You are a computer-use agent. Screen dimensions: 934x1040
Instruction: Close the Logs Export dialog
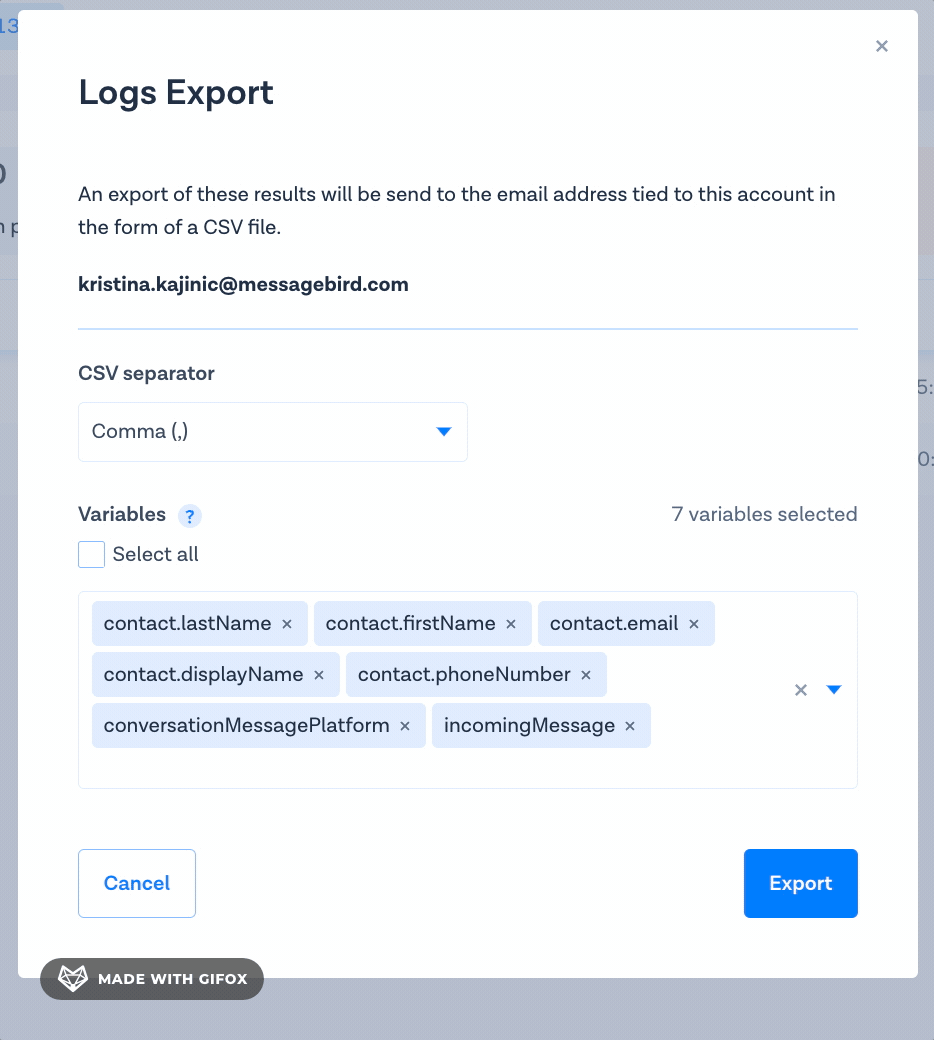point(881,46)
